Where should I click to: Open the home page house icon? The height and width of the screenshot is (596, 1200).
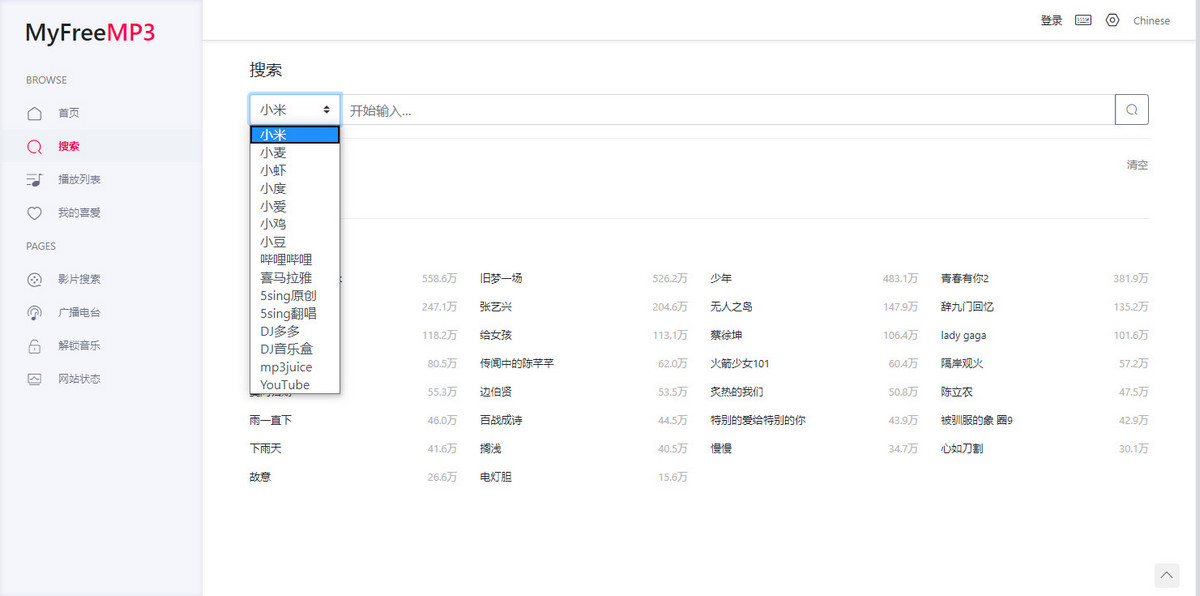click(x=35, y=113)
